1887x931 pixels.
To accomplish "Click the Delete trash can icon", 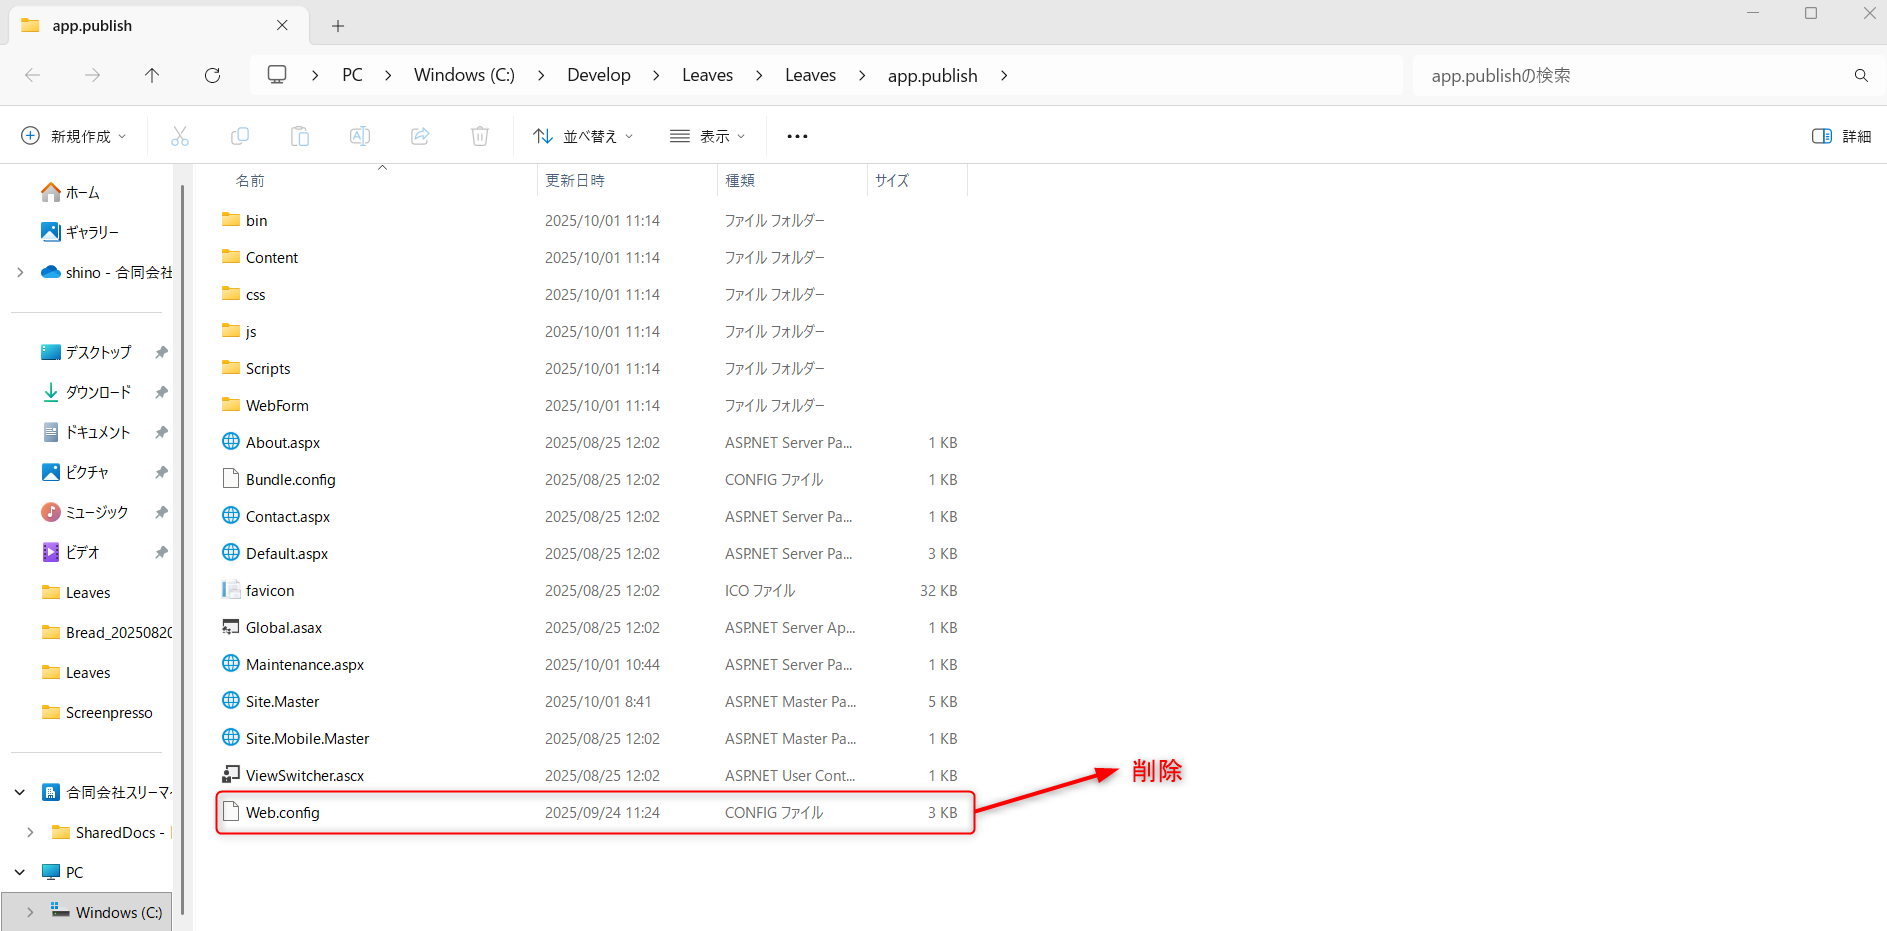I will tap(480, 136).
